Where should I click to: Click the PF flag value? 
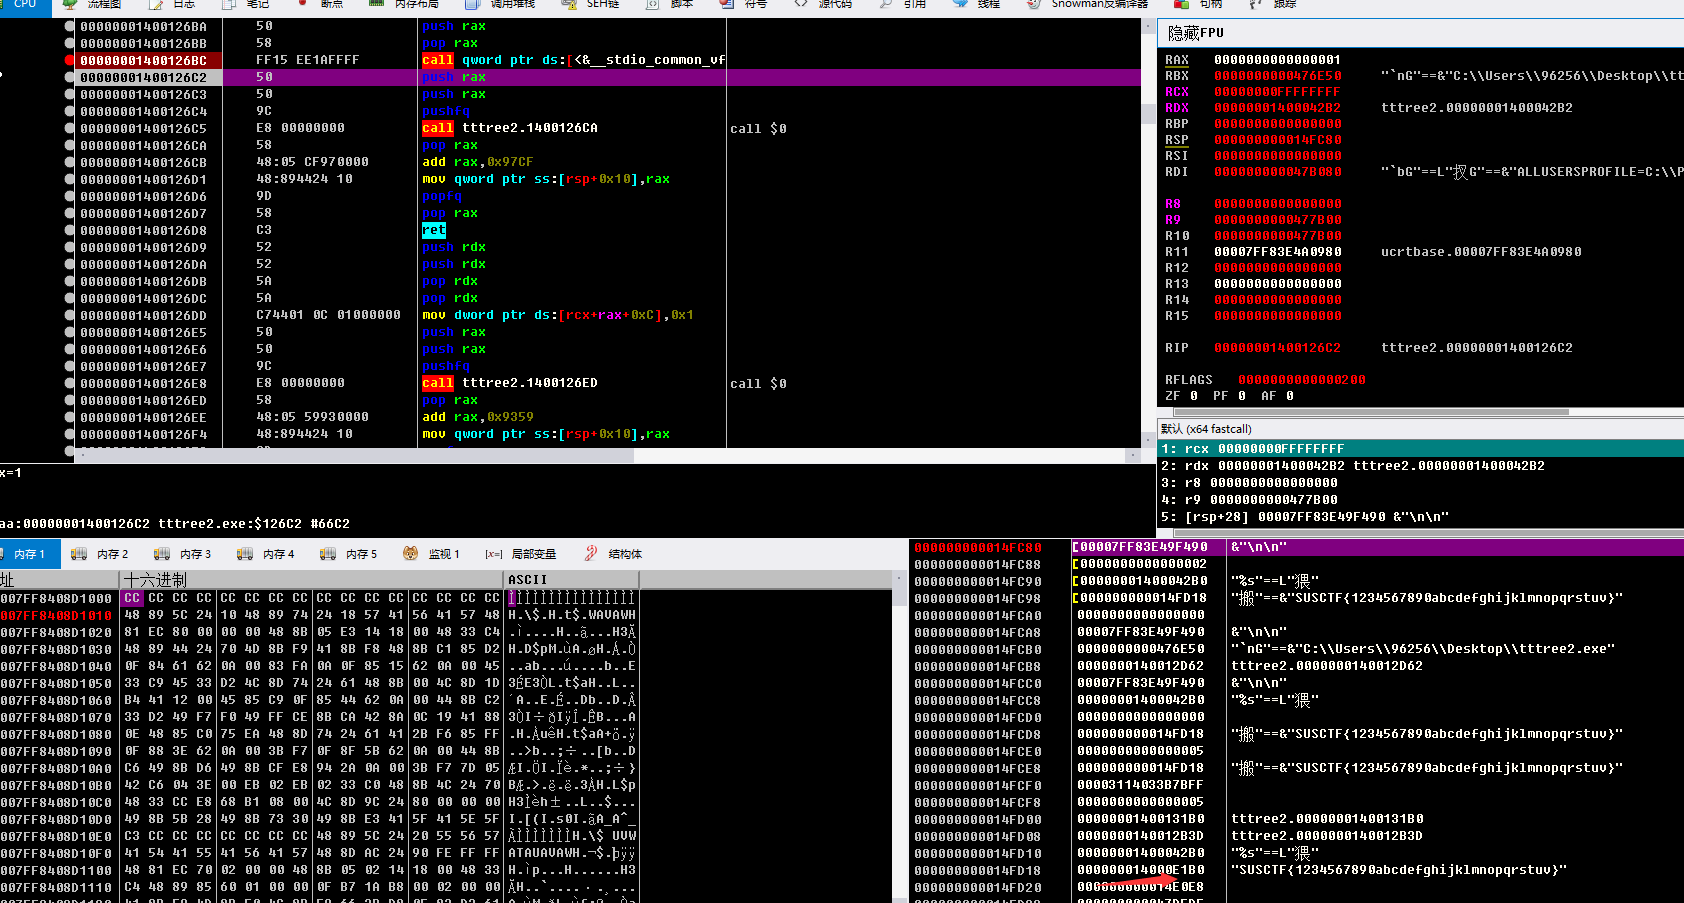pyautogui.click(x=1242, y=396)
